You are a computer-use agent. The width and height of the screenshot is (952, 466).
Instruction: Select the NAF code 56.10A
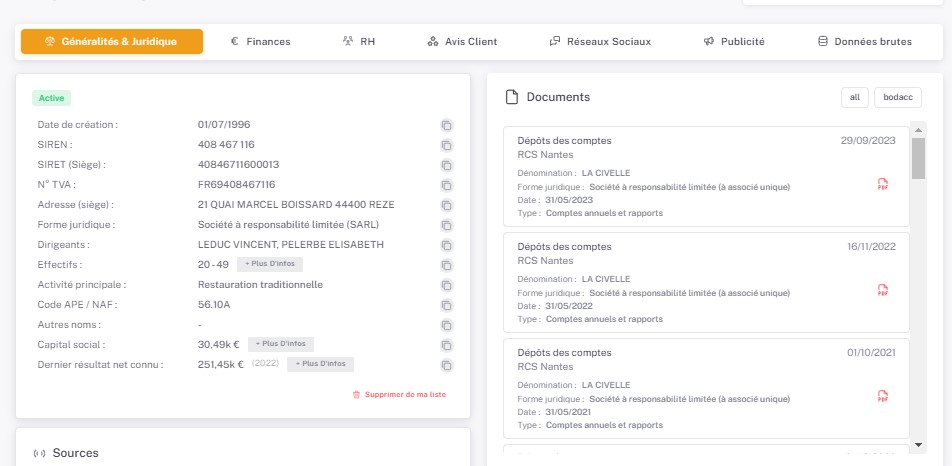[214, 305]
